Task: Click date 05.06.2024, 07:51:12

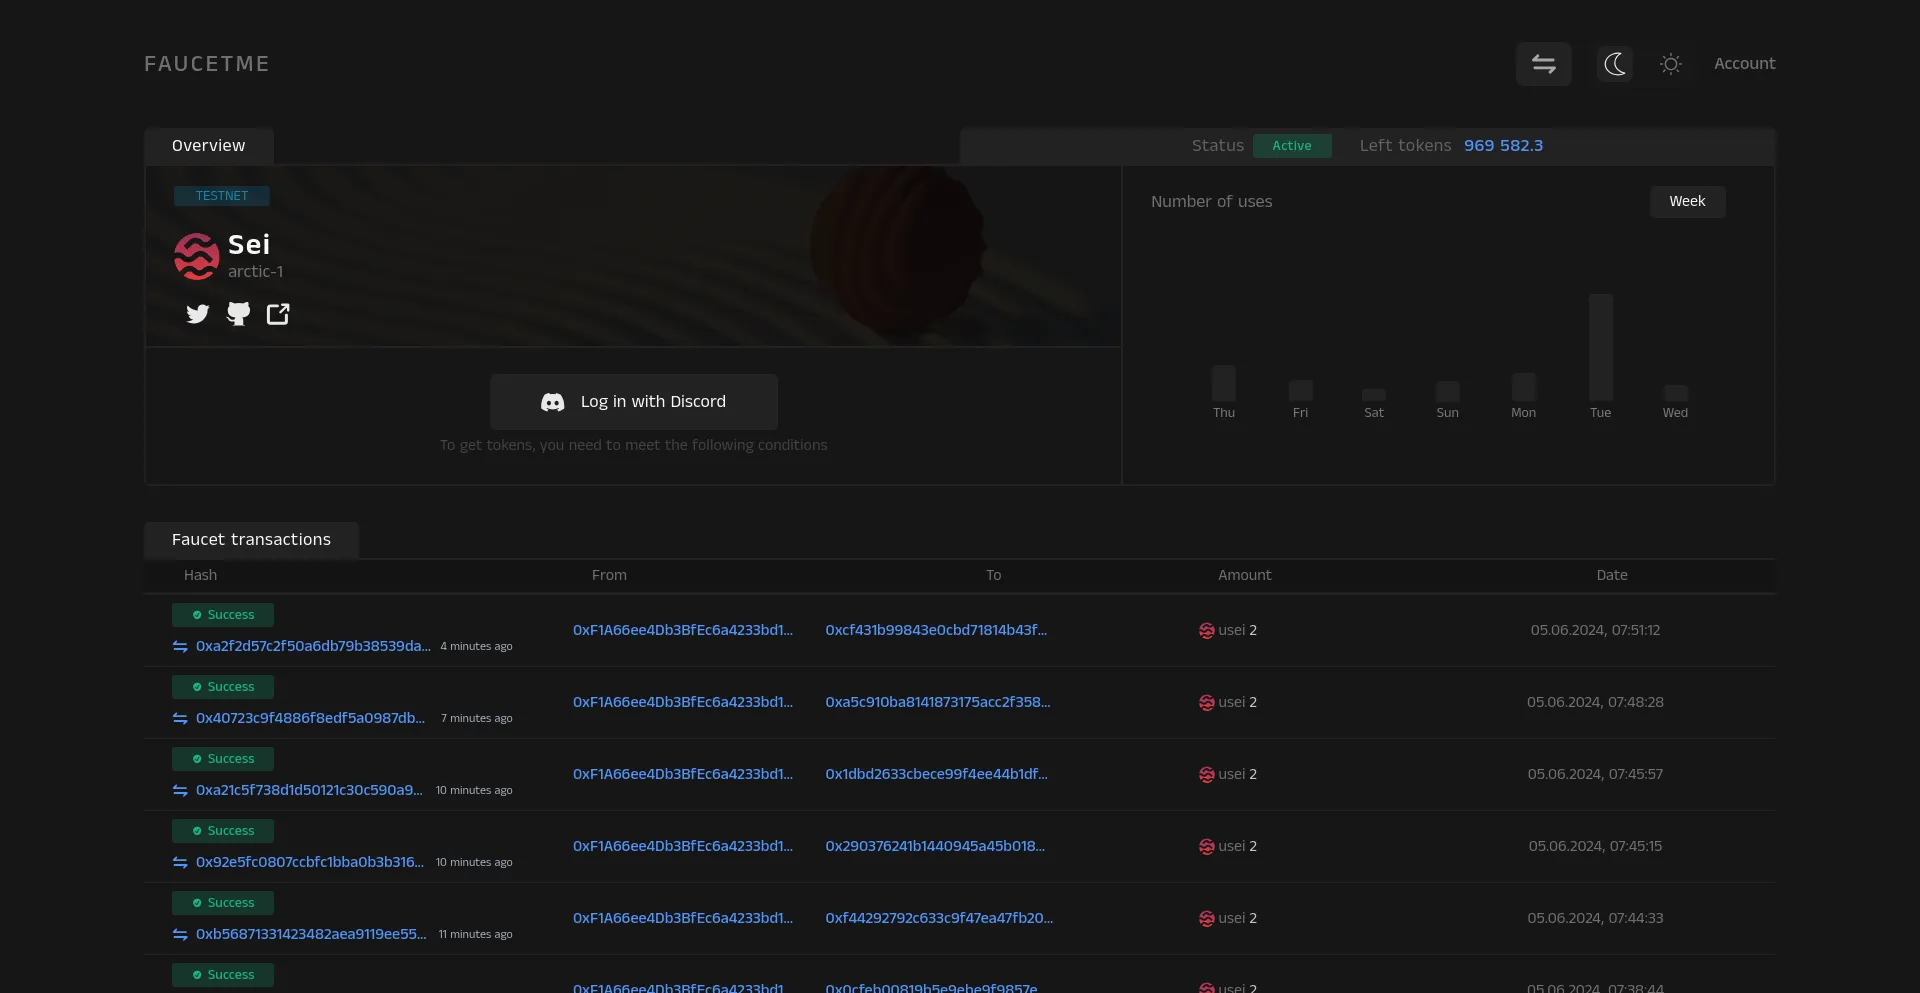Action: [x=1595, y=630]
